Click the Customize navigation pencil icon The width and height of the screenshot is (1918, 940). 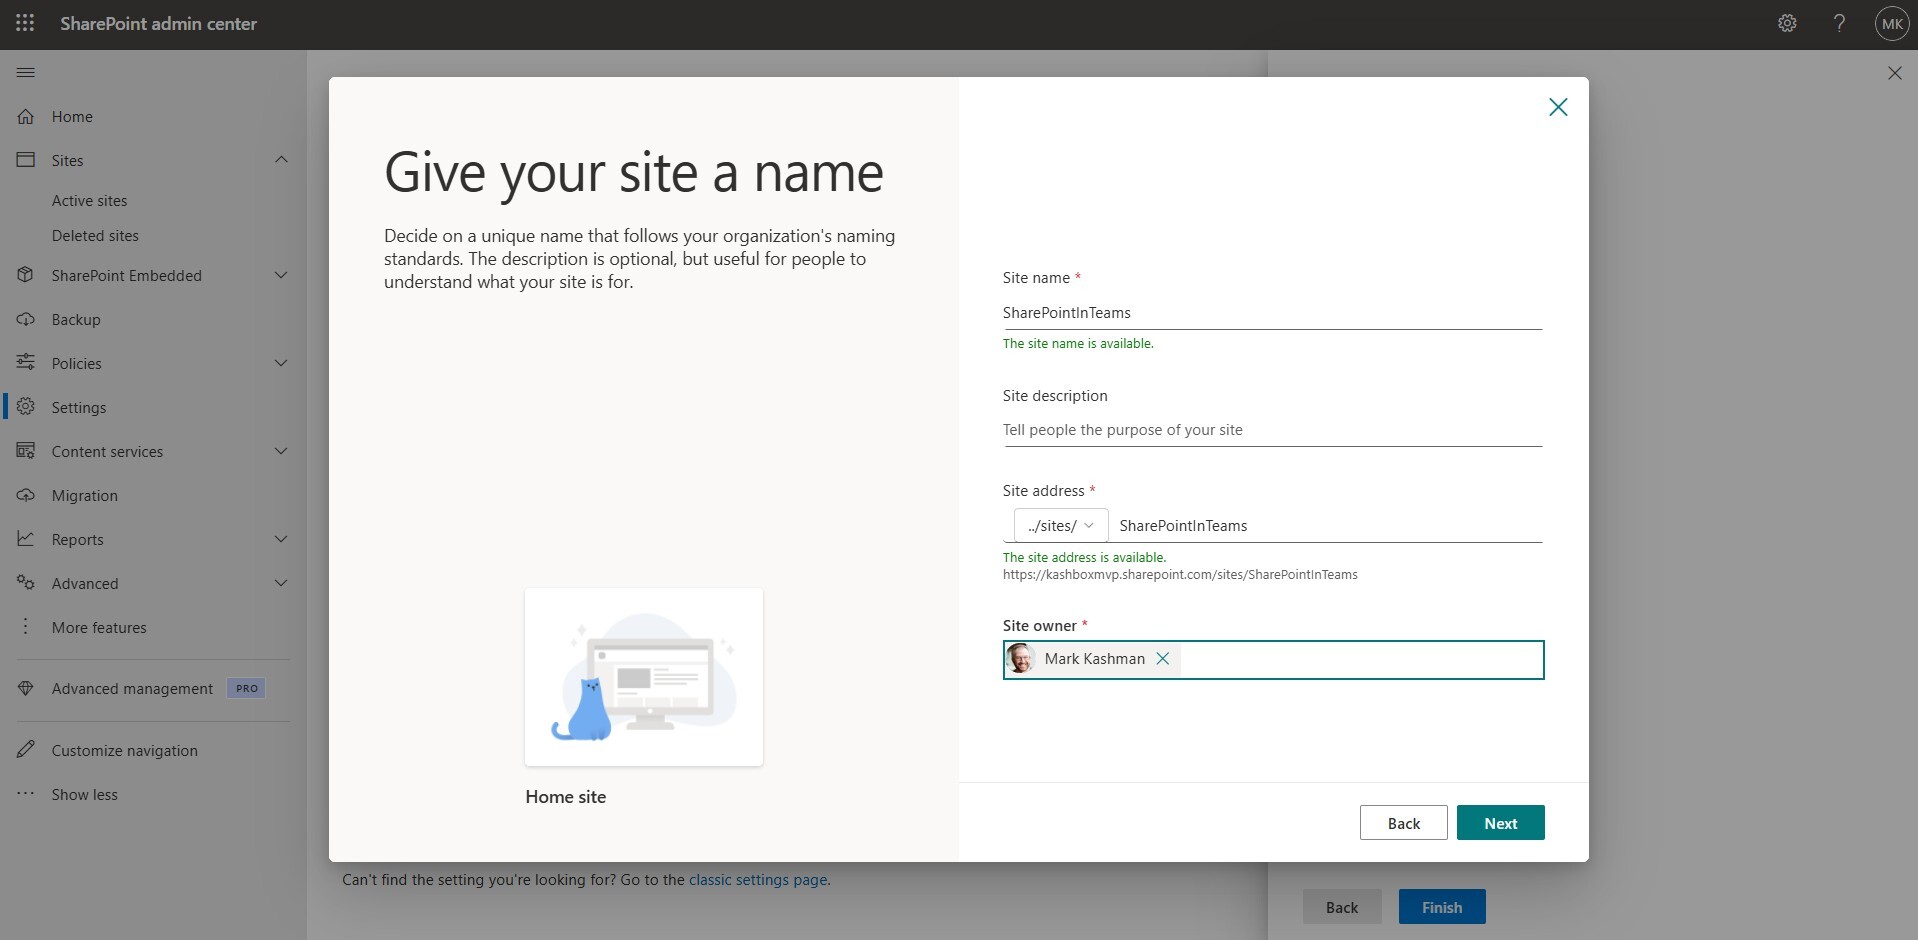pyautogui.click(x=26, y=749)
